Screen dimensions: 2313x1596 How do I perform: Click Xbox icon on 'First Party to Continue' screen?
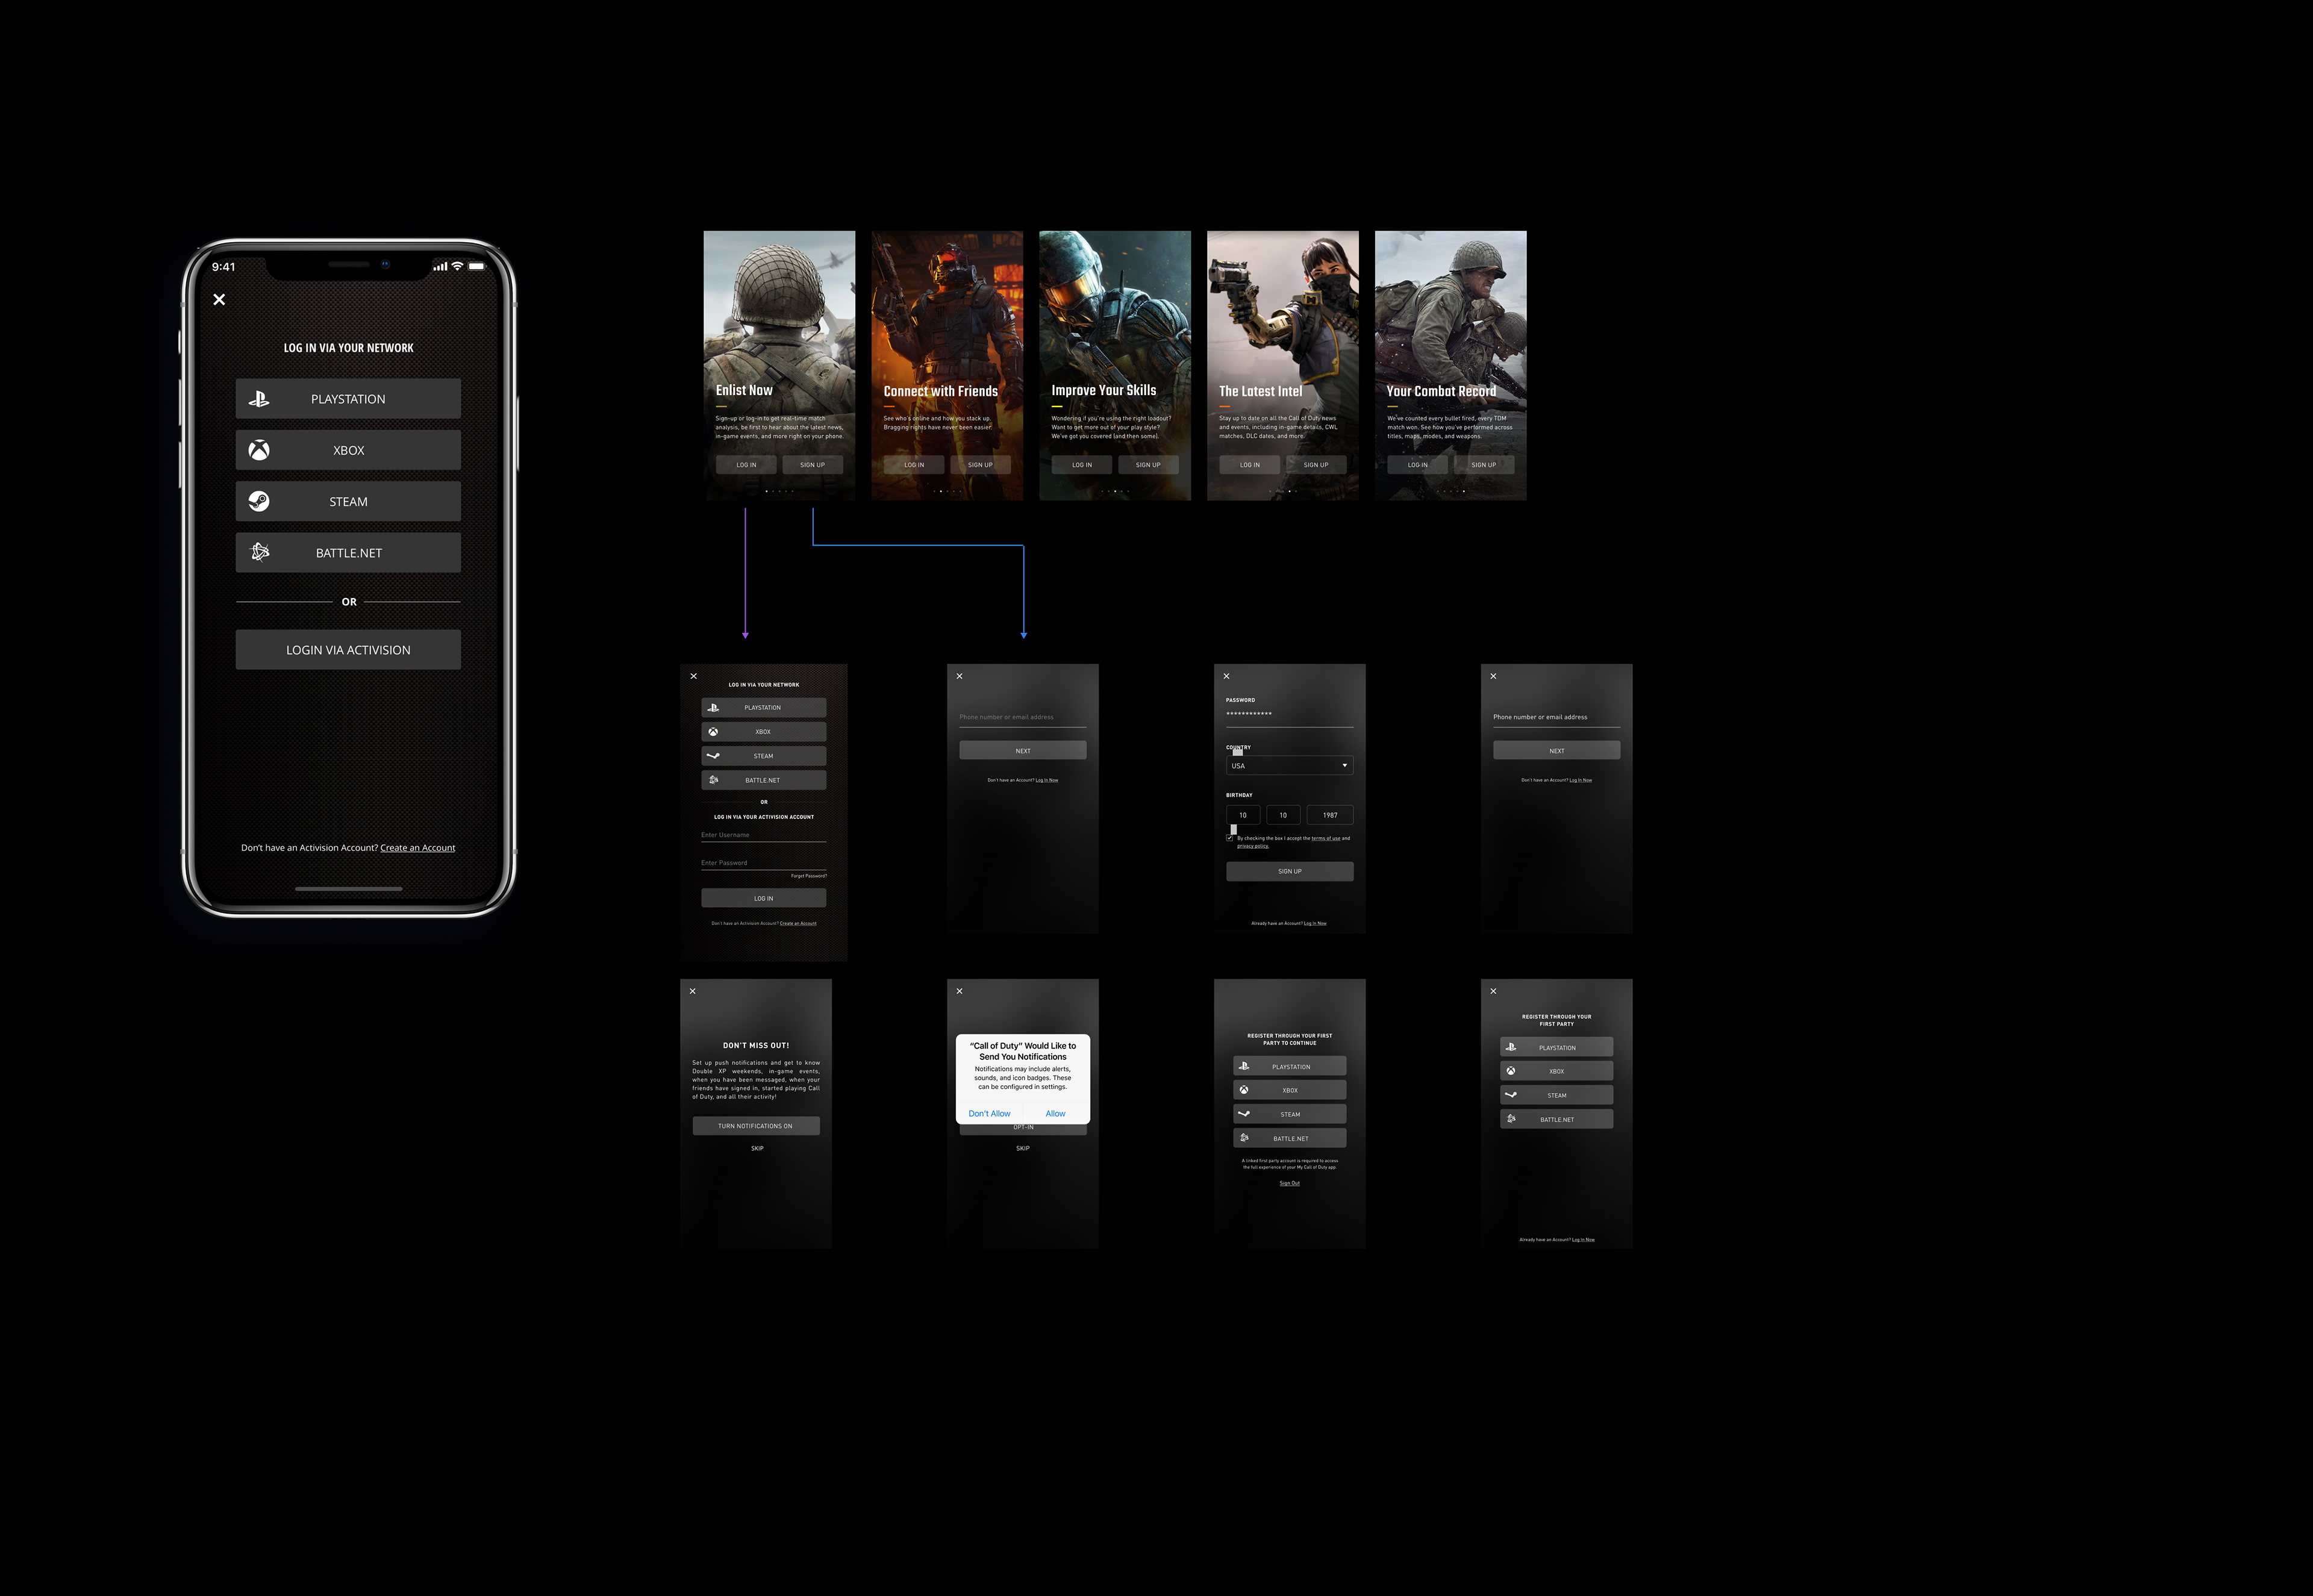pyautogui.click(x=1244, y=1090)
